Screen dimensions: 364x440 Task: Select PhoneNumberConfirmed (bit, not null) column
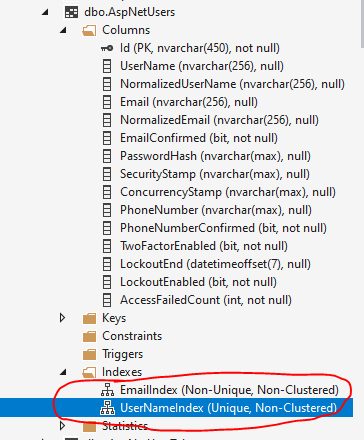pos(223,228)
